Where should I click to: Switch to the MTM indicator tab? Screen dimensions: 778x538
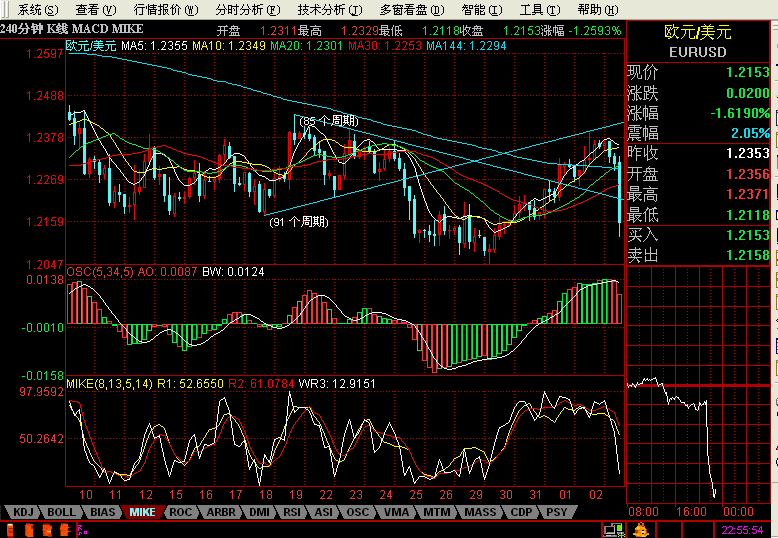437,512
